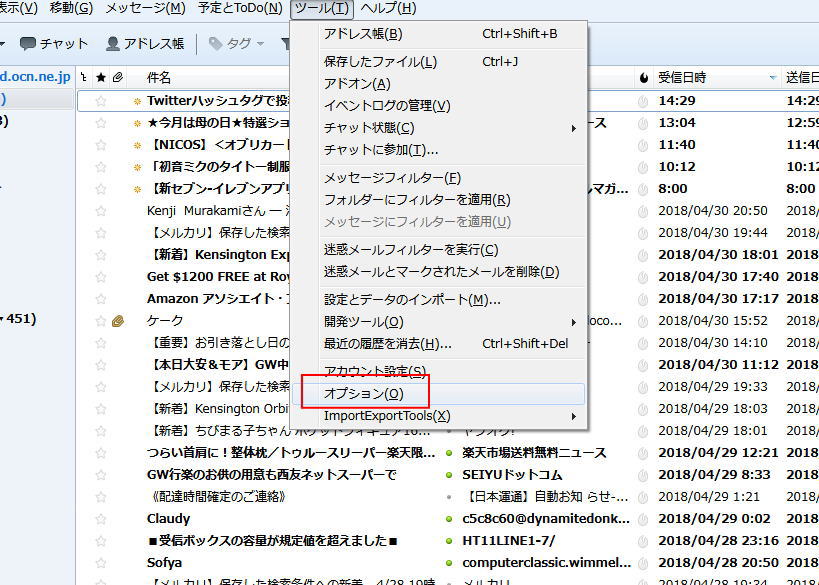The width and height of the screenshot is (819, 585).
Task: Open the ヘルプ(H) menu
Action: tap(388, 8)
